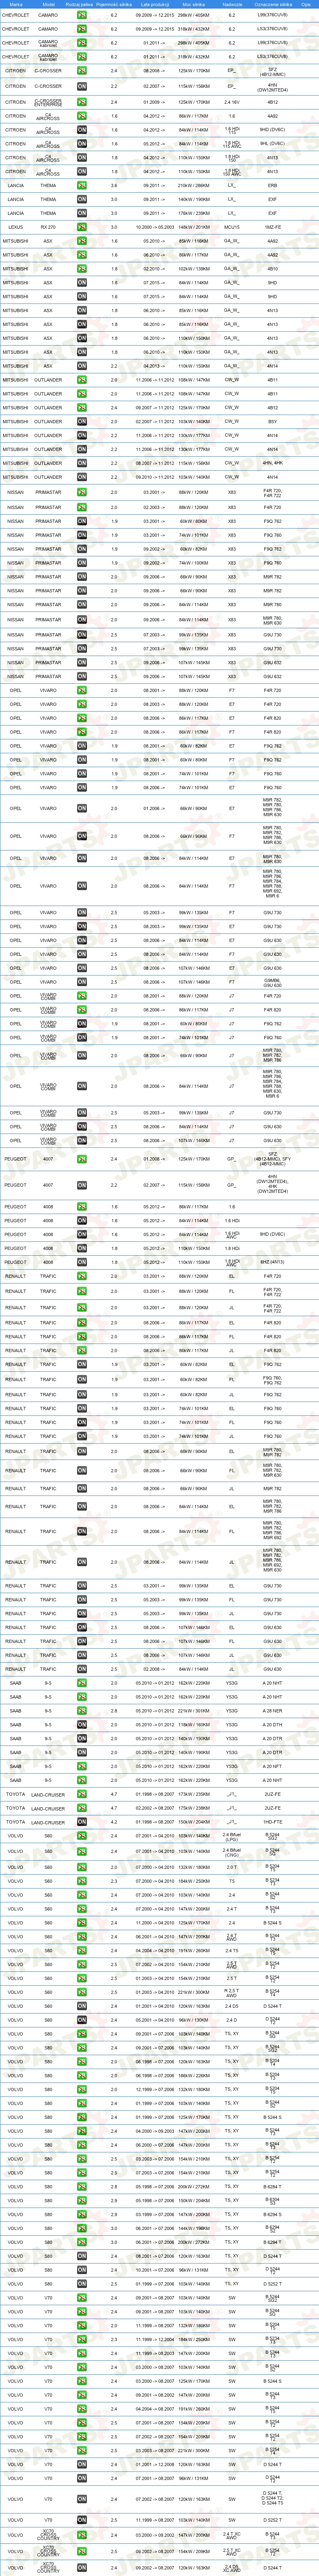Click PB fuel icon in C4 Aircross 4A92 row
The width and height of the screenshot is (319, 2576).
82,116
